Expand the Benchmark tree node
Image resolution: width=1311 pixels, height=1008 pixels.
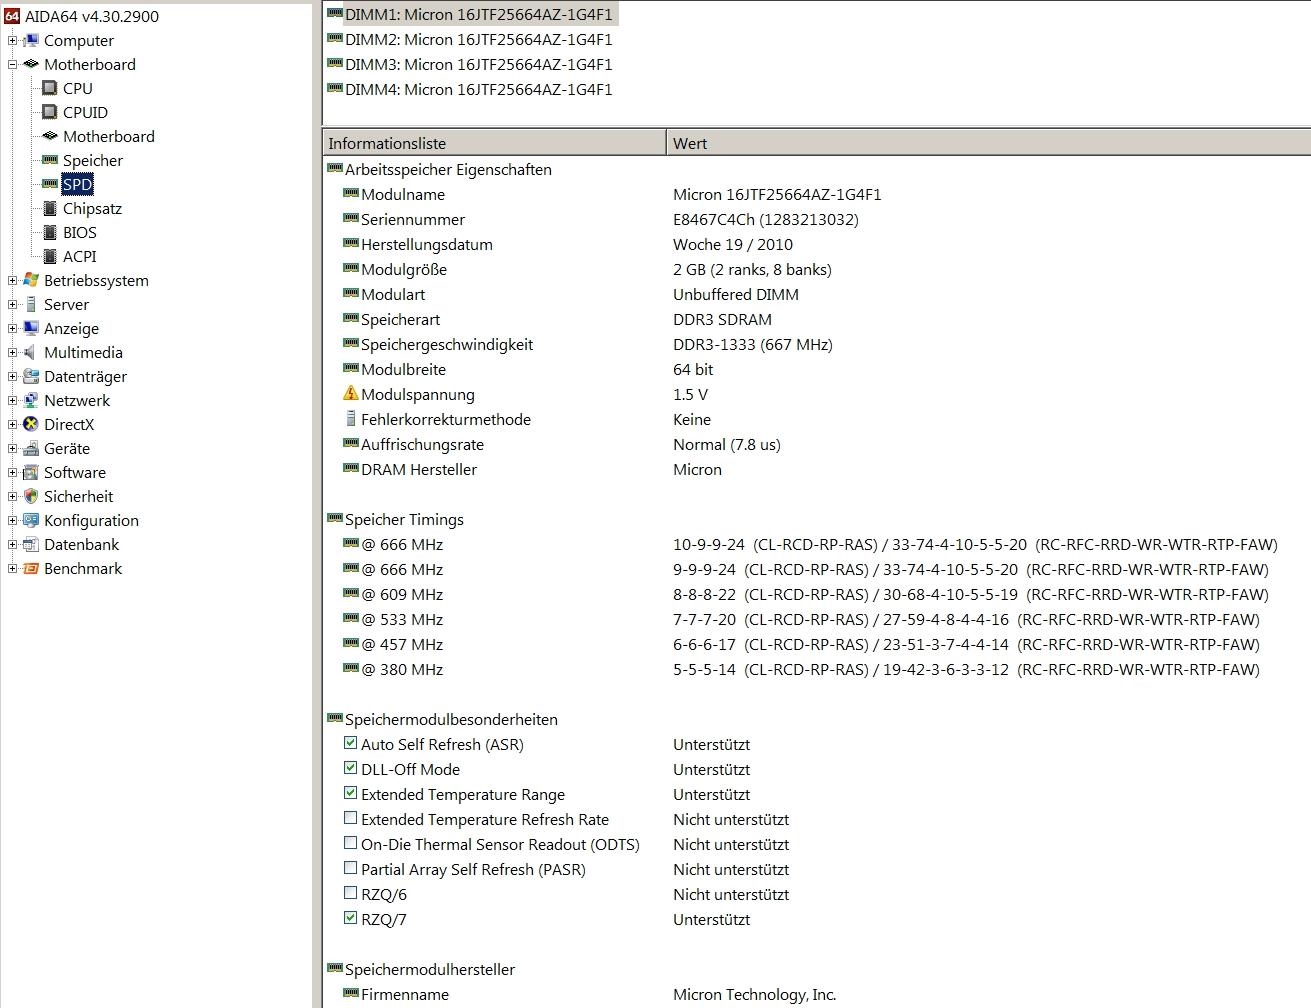pyautogui.click(x=12, y=569)
